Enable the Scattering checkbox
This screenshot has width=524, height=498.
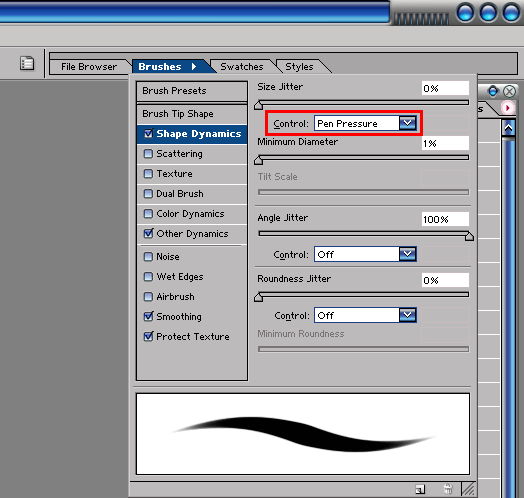pos(148,154)
